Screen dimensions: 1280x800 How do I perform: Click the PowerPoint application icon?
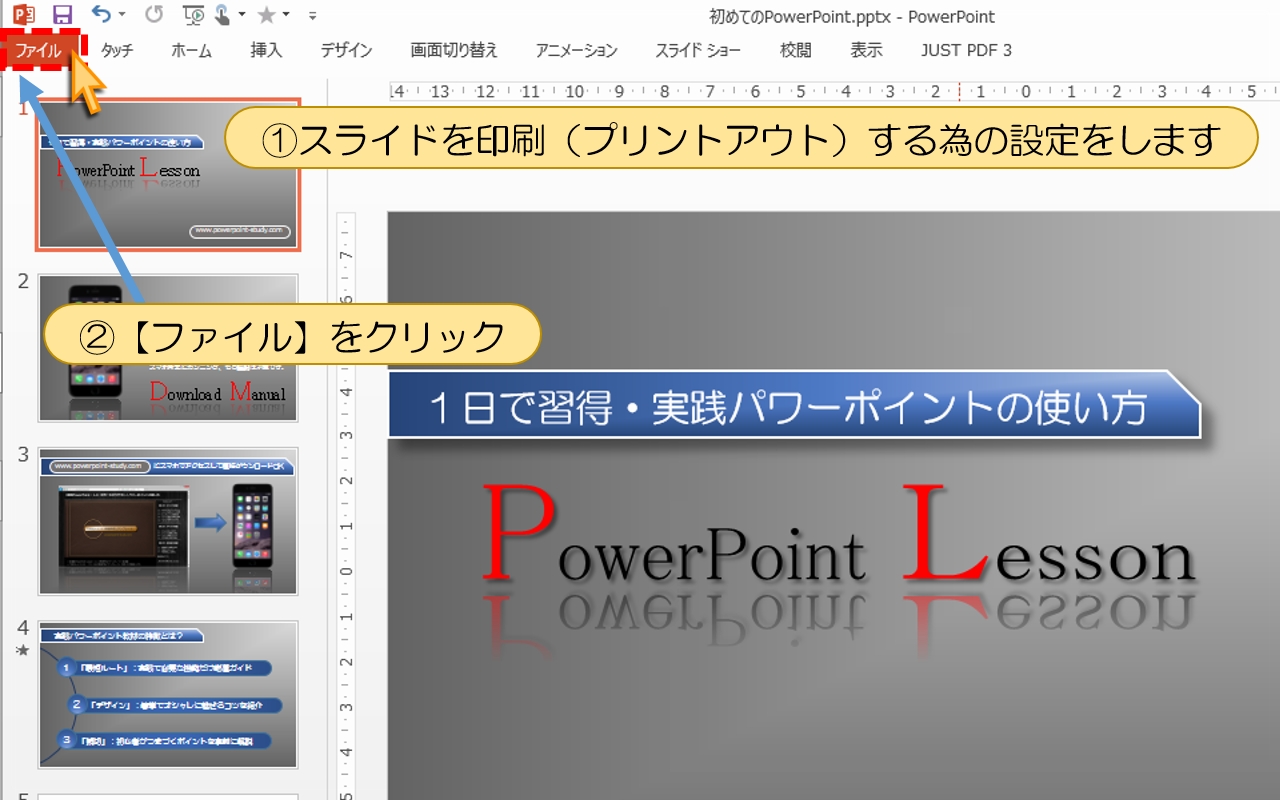(23, 15)
